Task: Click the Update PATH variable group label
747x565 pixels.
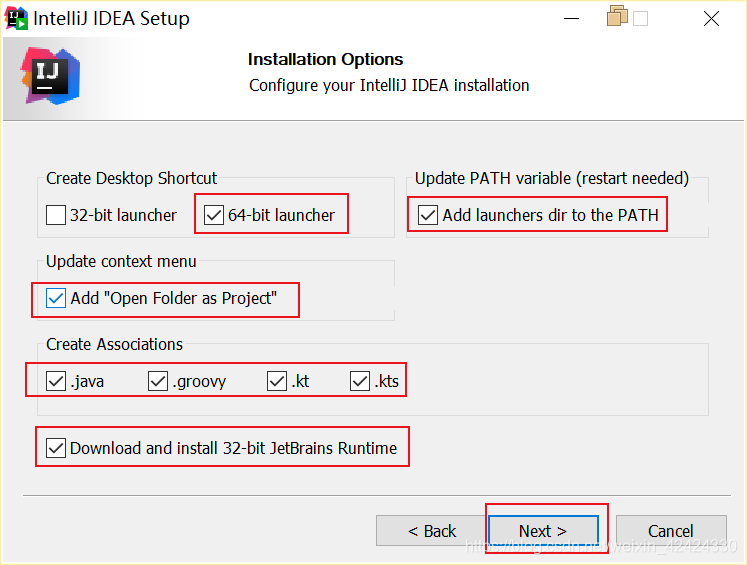Action: pos(552,178)
